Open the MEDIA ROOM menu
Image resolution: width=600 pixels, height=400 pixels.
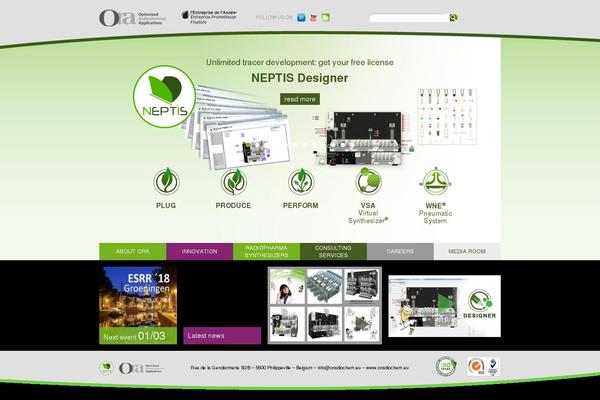467,251
